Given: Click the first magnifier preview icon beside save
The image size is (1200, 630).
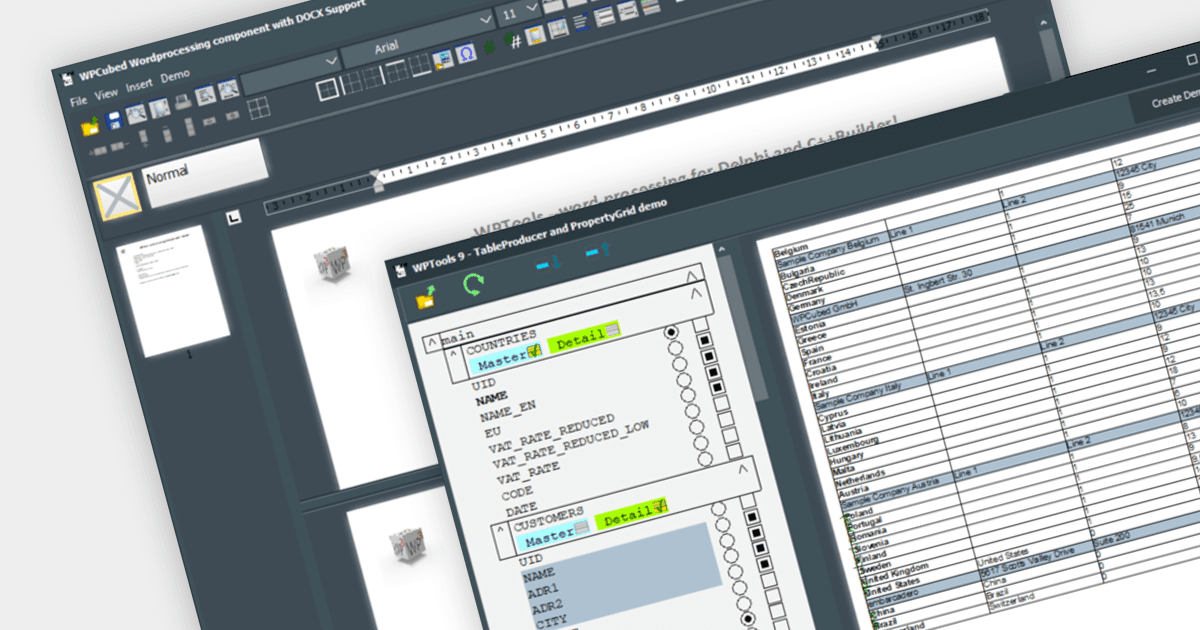Looking at the screenshot, I should (137, 112).
